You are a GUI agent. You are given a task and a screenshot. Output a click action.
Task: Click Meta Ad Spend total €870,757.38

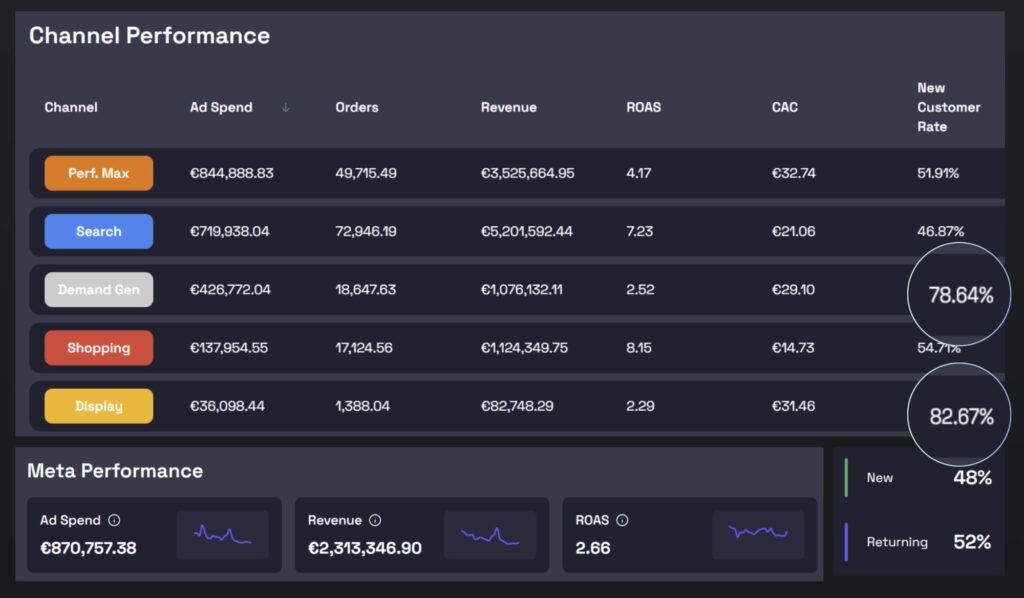coord(88,548)
